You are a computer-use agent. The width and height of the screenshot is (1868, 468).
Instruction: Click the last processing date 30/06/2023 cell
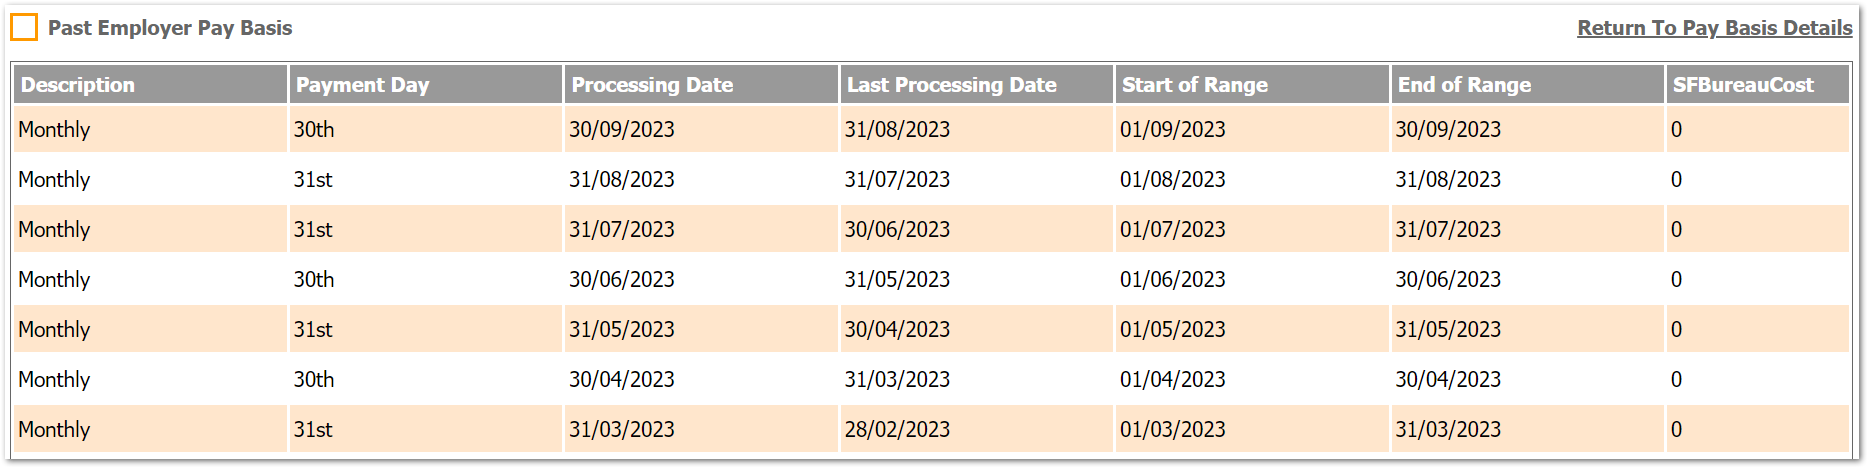click(x=897, y=230)
